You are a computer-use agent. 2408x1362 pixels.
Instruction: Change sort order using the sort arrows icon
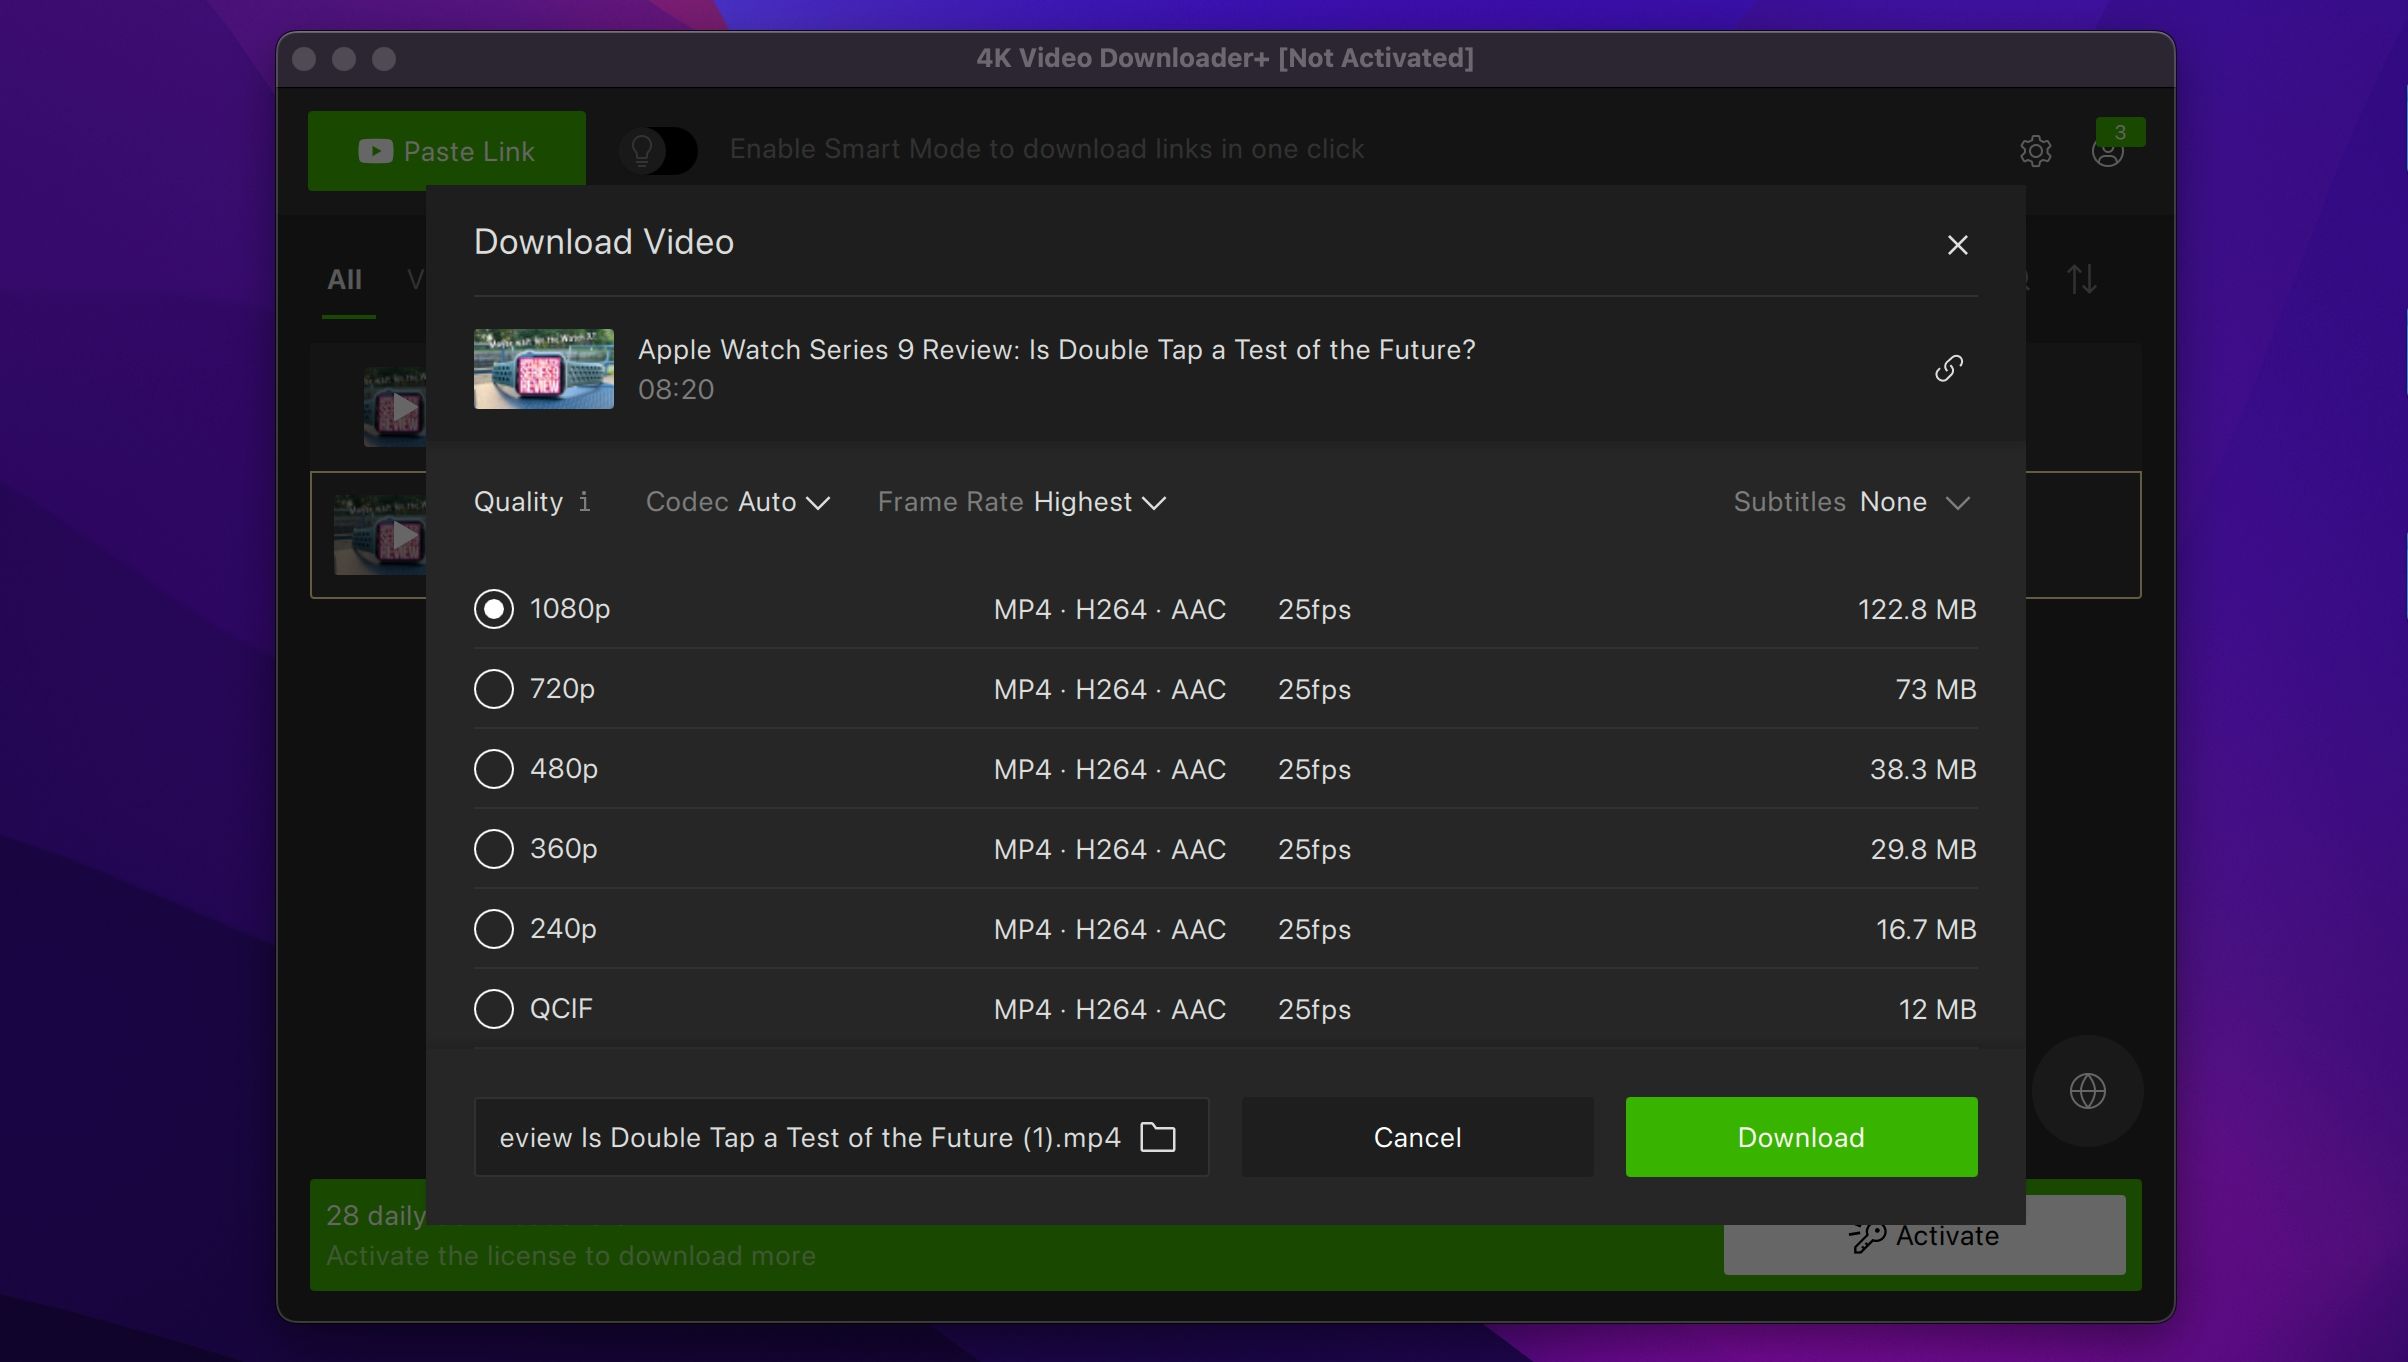point(2083,280)
